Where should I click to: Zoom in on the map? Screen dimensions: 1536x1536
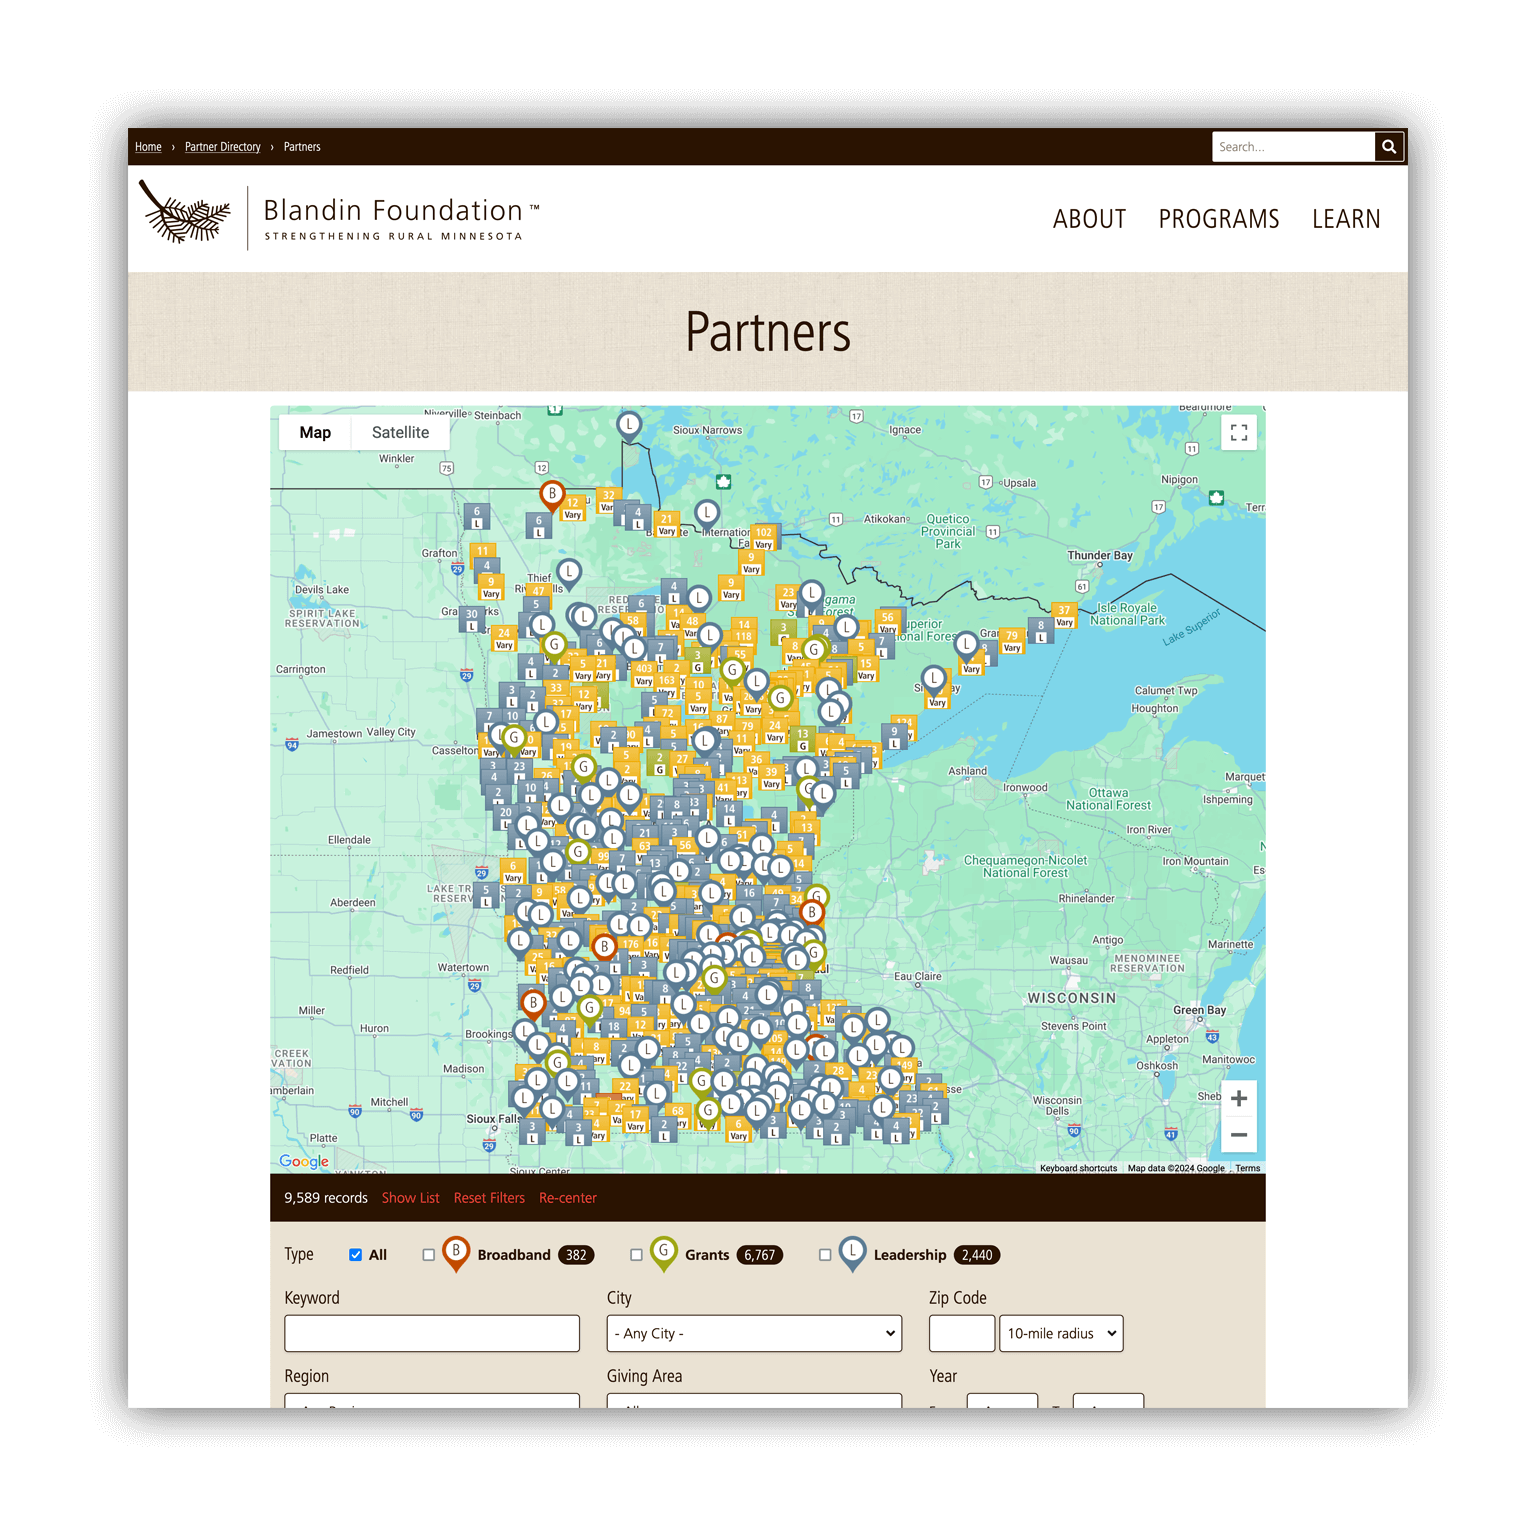tap(1239, 1098)
